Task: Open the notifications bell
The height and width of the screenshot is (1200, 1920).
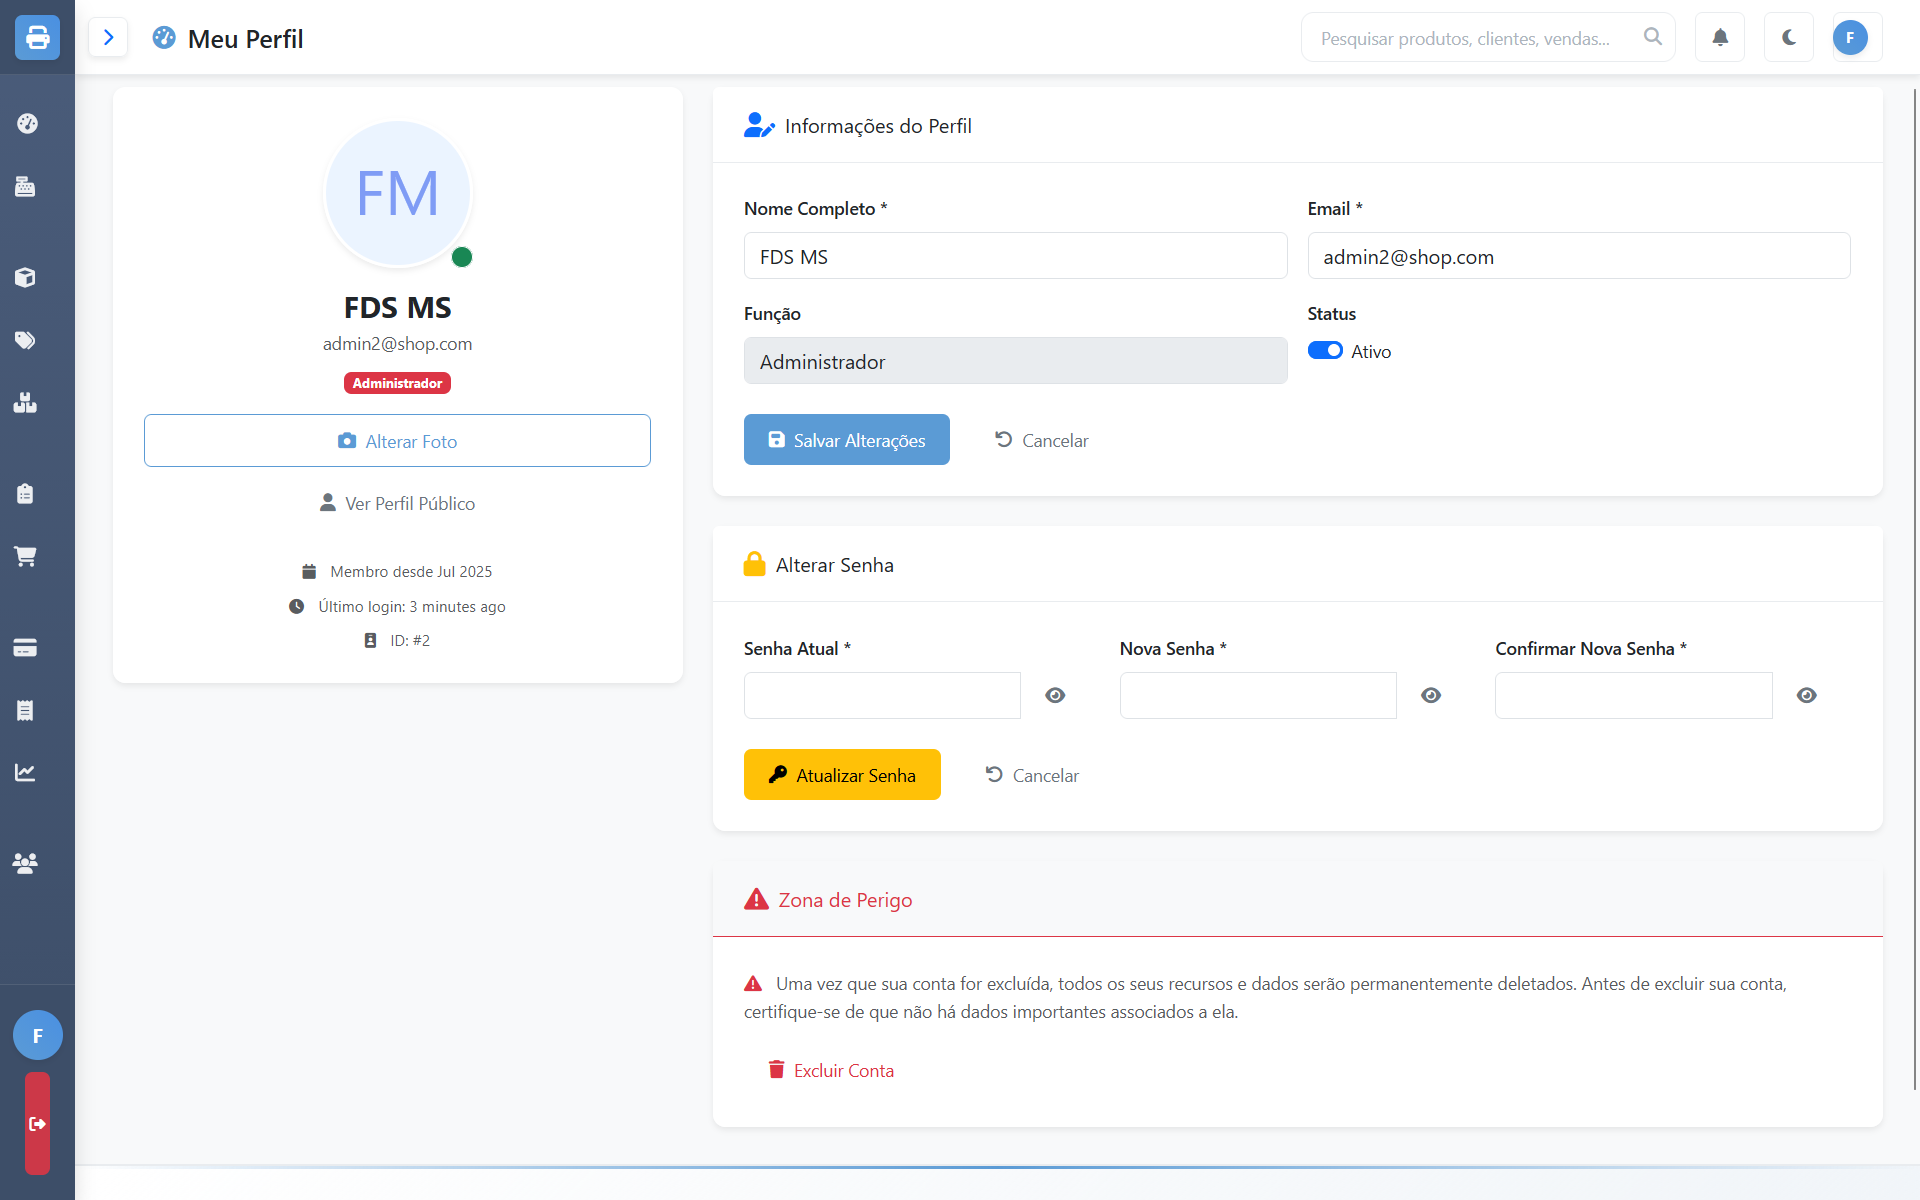Action: pyautogui.click(x=1719, y=37)
